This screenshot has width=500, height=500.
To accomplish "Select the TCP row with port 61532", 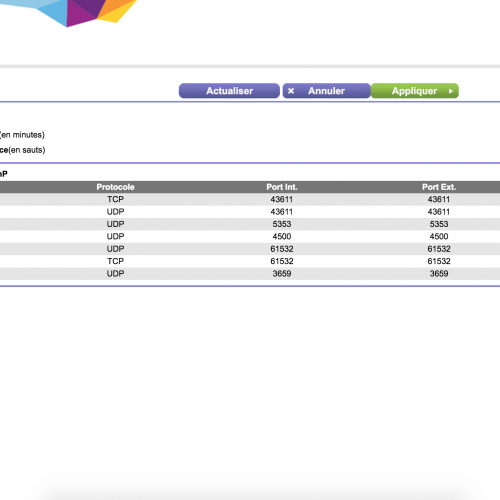I will click(x=250, y=261).
